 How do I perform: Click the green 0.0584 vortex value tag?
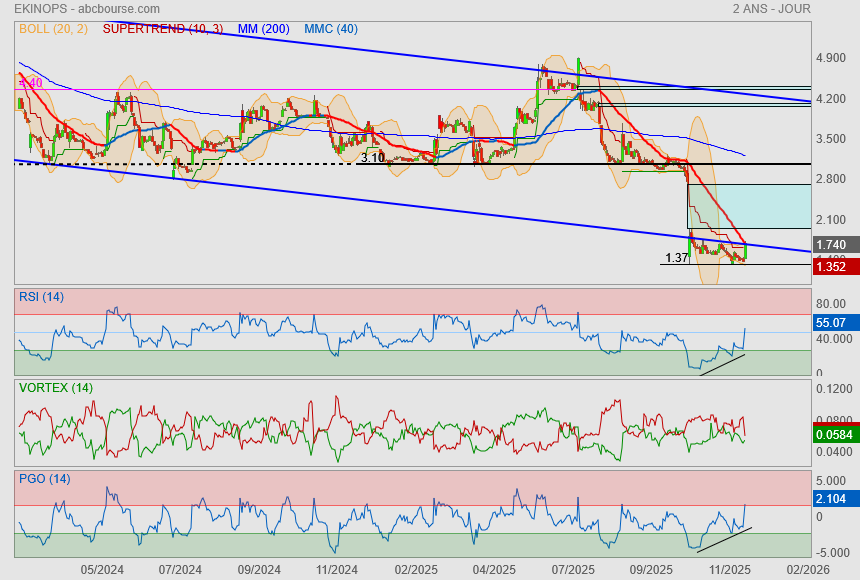(x=834, y=435)
